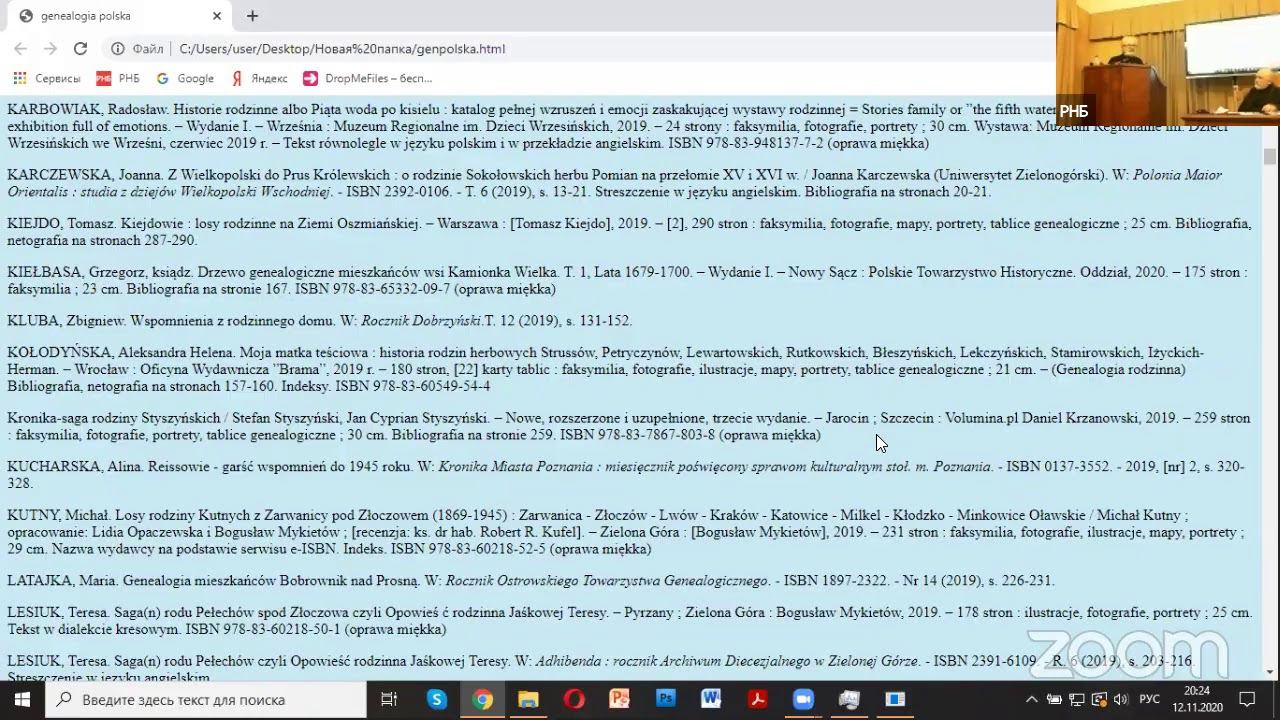
Task: Click the KOŁODYŃSKA, Aleksandra Helena entry
Action: click(605, 369)
